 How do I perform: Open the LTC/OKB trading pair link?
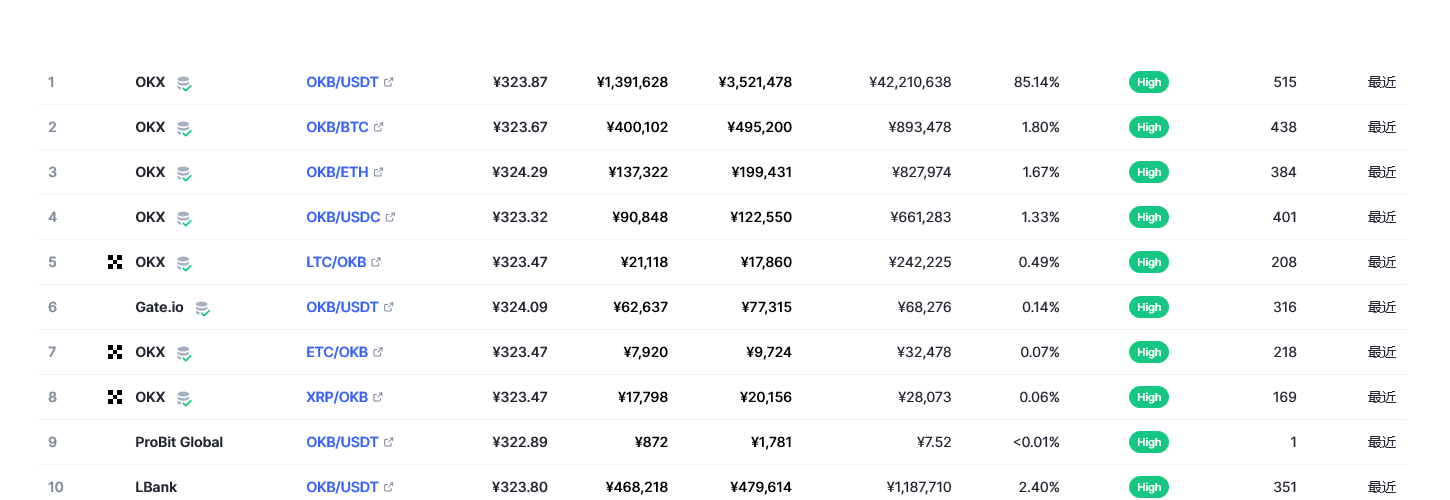click(x=337, y=262)
